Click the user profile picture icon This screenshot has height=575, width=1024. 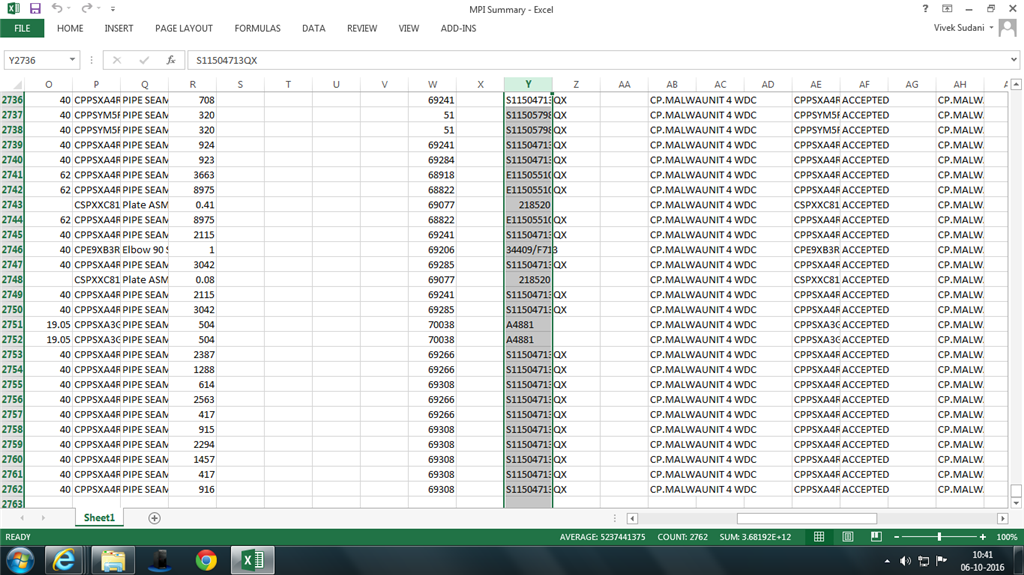pyautogui.click(x=1008, y=28)
